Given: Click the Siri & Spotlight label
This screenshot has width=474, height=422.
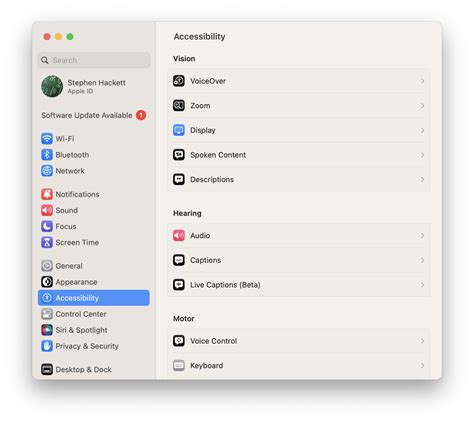Looking at the screenshot, I should click(82, 330).
